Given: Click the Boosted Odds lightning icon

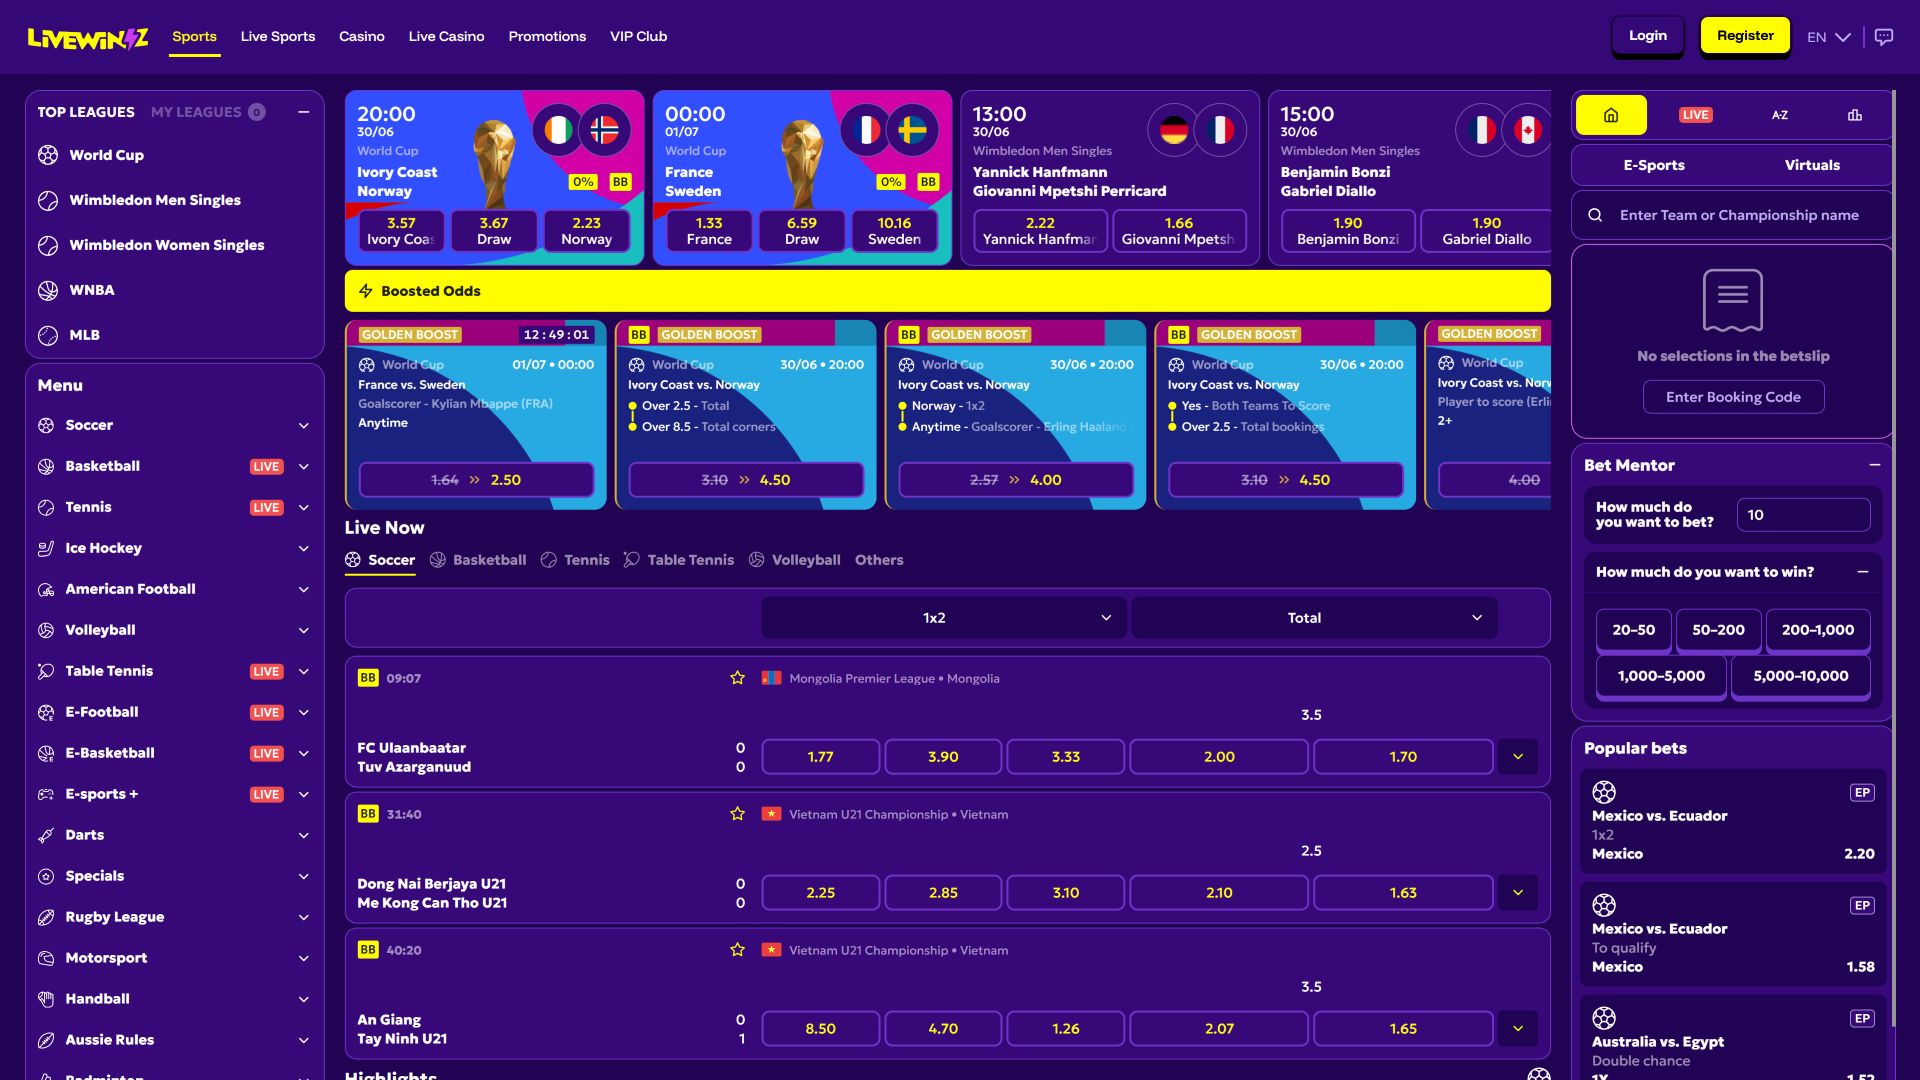Looking at the screenshot, I should [366, 291].
